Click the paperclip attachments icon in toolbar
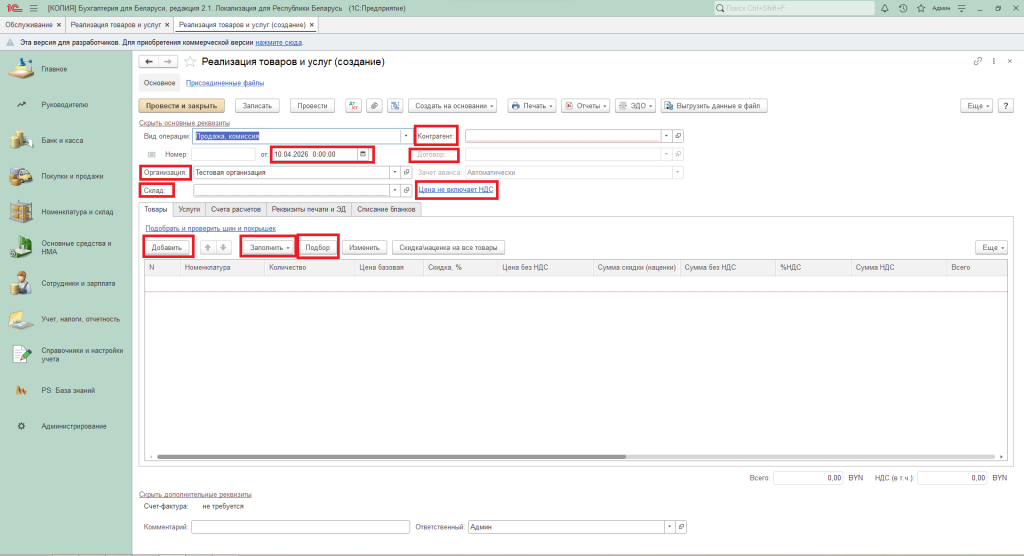Screen dimensions: 1024x556 (374, 105)
